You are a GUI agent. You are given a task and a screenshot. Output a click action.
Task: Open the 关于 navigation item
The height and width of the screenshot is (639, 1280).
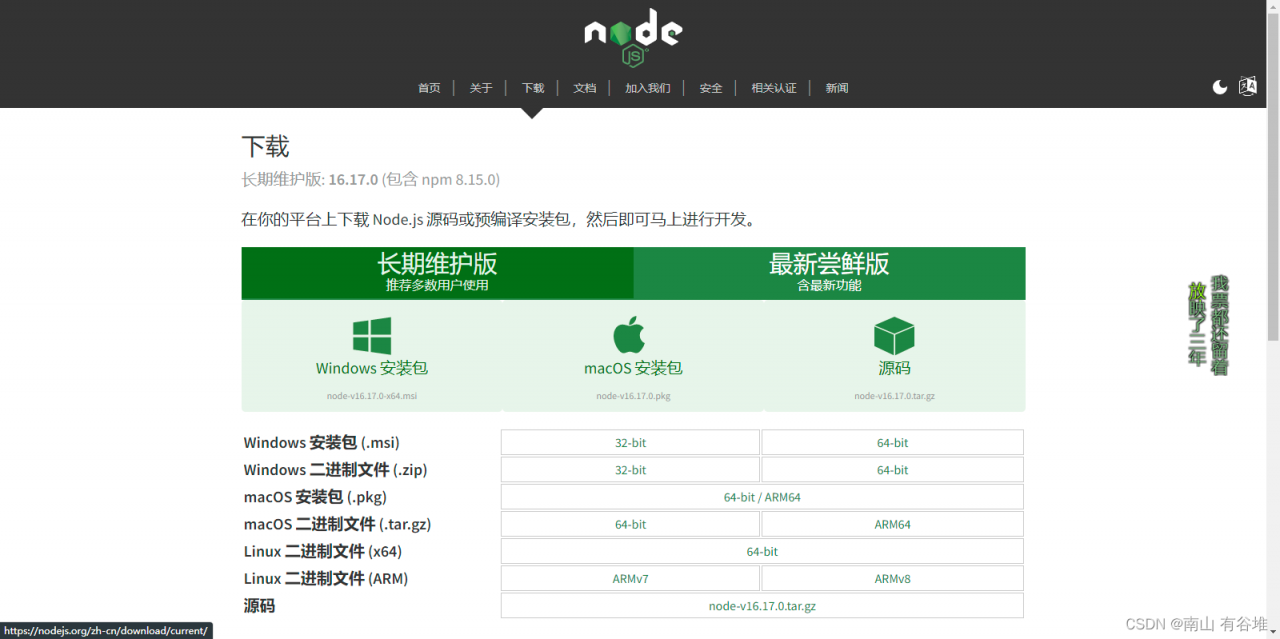(481, 88)
